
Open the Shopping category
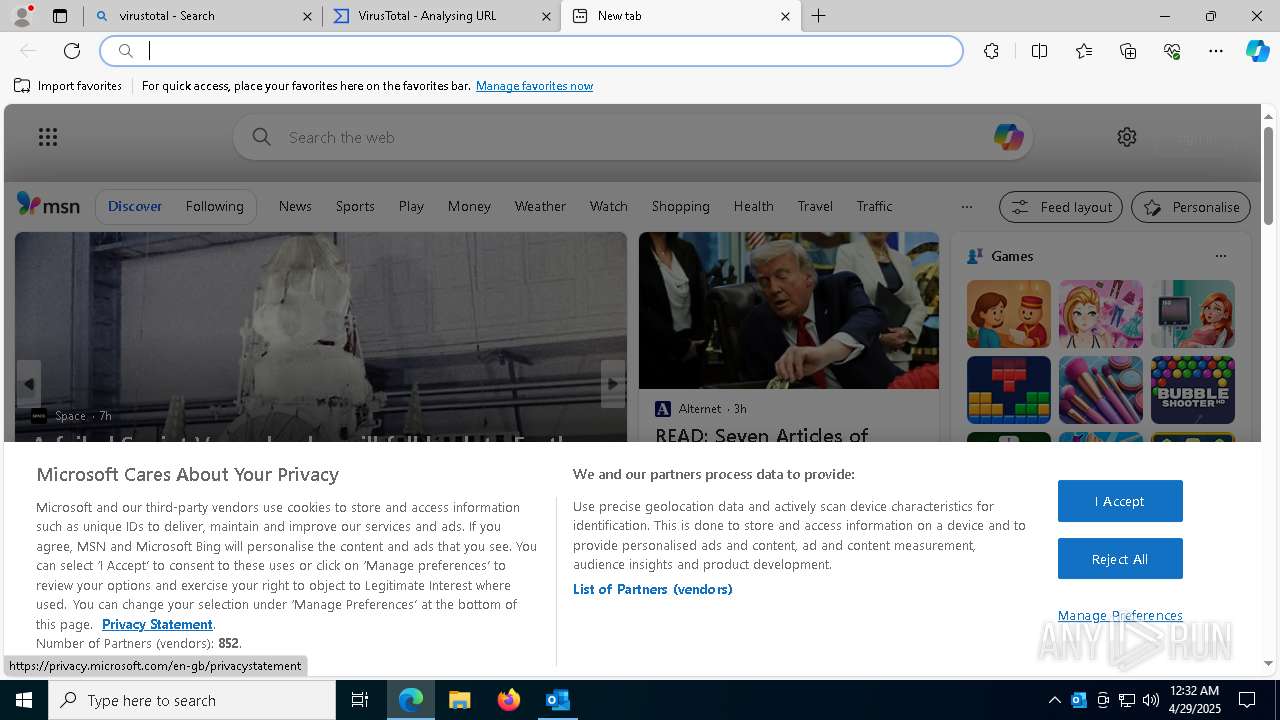[680, 206]
